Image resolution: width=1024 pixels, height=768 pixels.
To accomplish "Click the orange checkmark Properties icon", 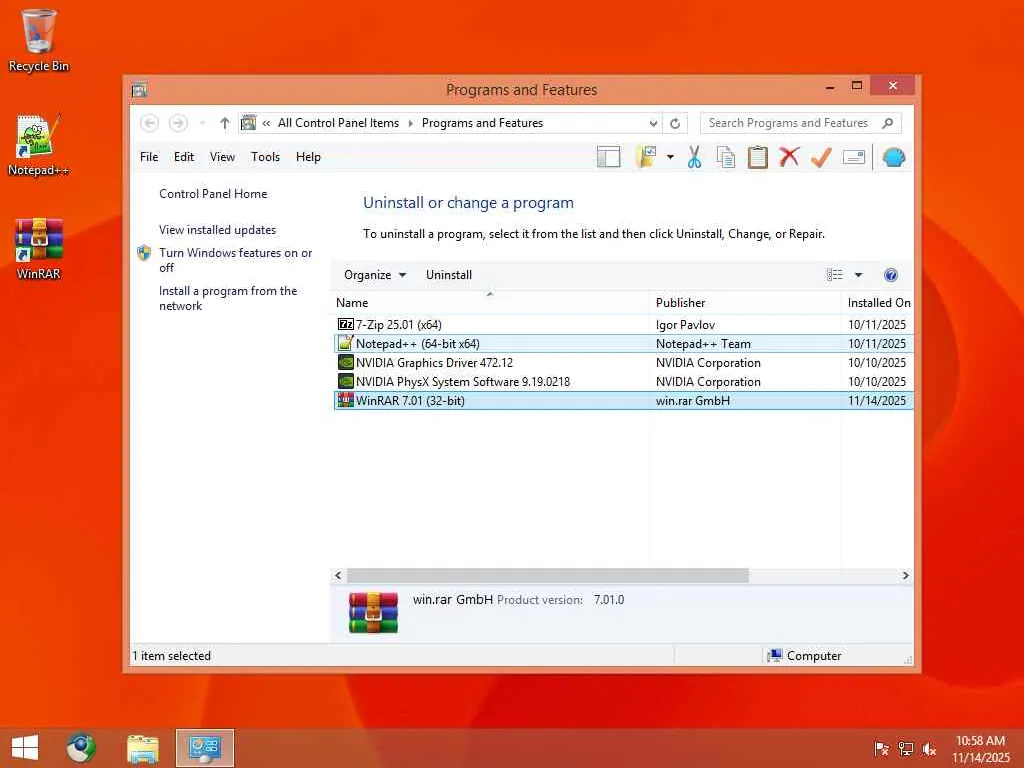I will 821,157.
